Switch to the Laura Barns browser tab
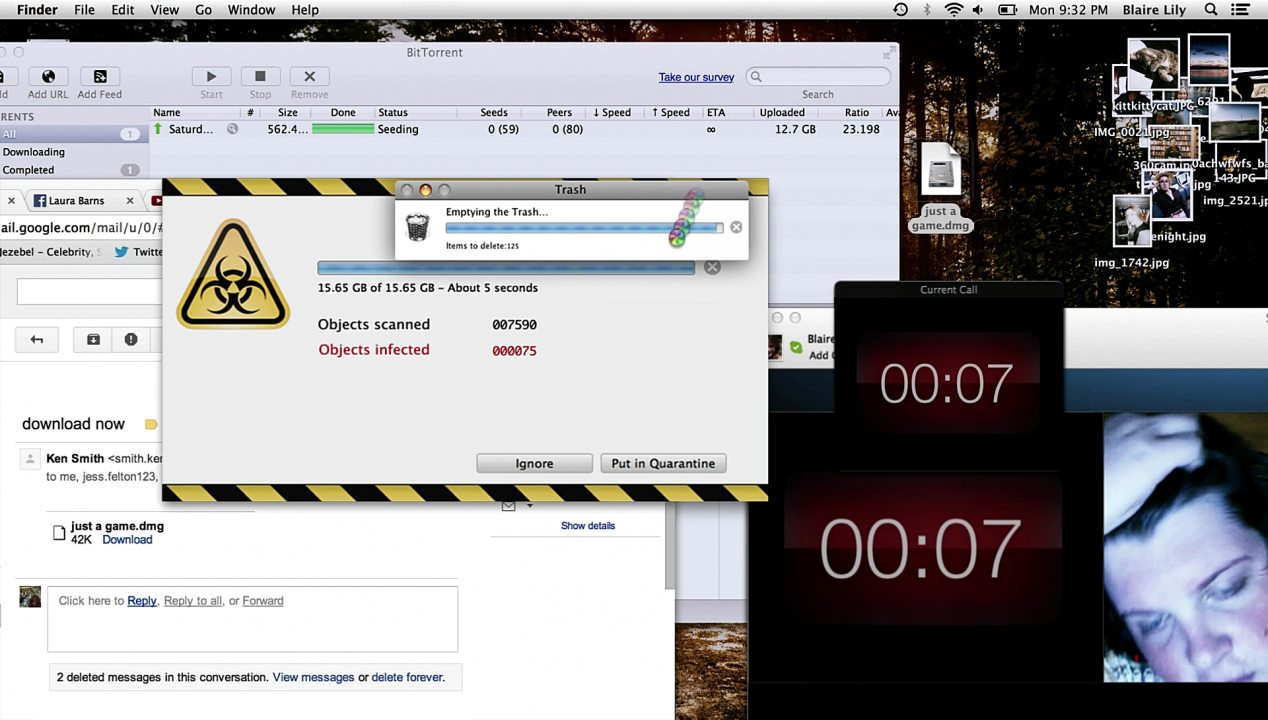This screenshot has height=720, width=1268. click(x=76, y=201)
